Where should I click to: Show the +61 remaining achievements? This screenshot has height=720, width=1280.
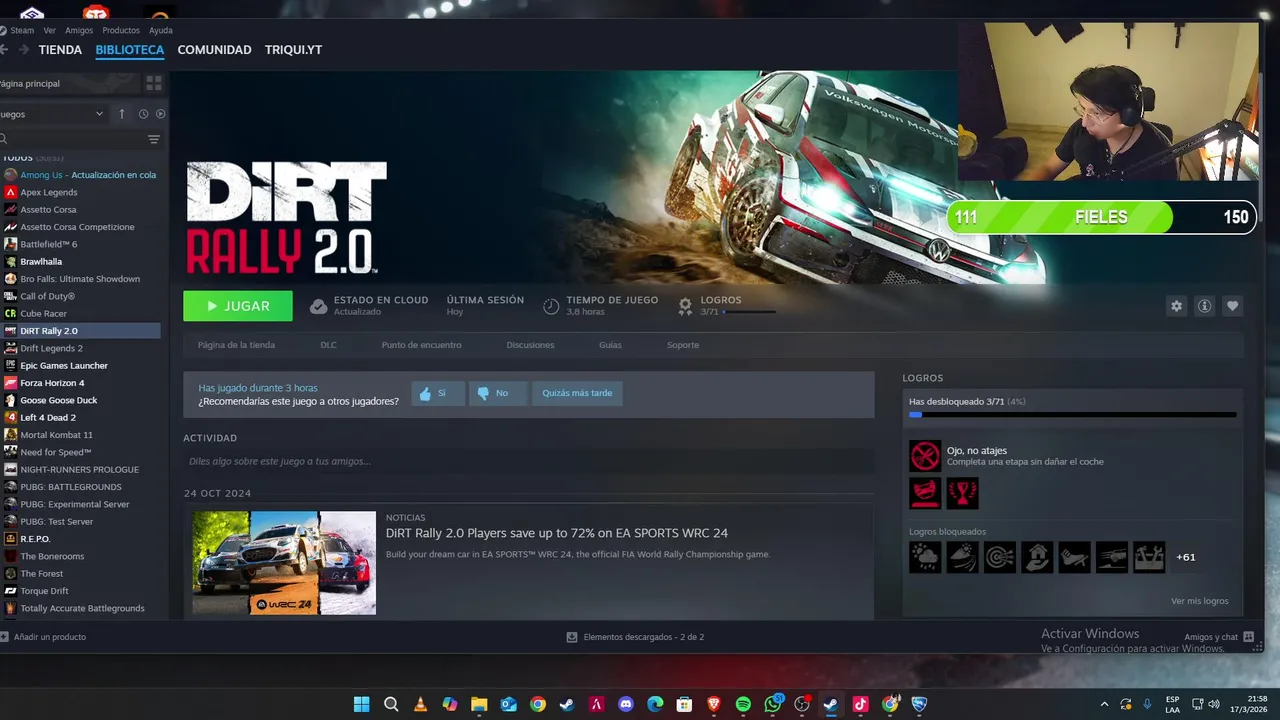(1186, 557)
